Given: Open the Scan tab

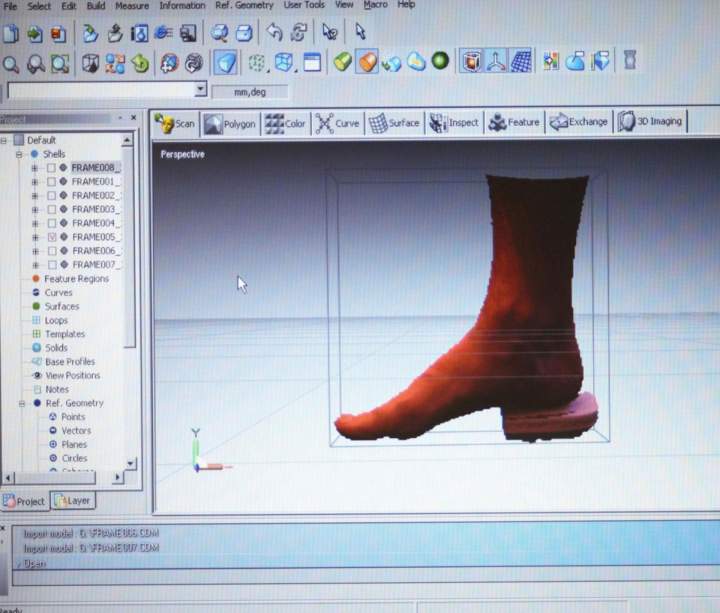Looking at the screenshot, I should pos(175,124).
